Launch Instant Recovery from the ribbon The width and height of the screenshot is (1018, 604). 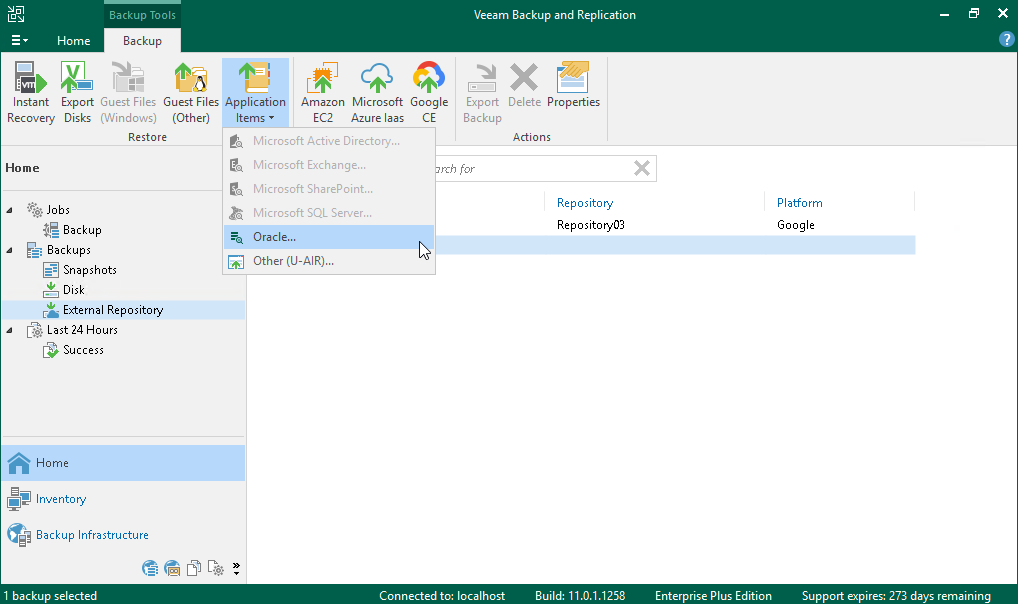coord(31,92)
